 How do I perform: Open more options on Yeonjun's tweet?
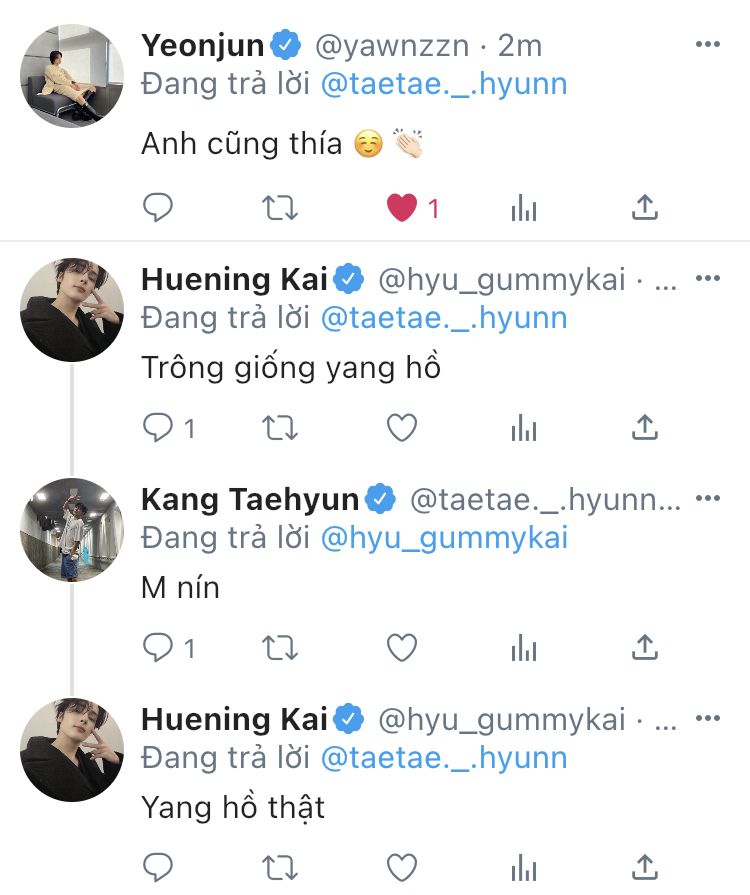[707, 45]
